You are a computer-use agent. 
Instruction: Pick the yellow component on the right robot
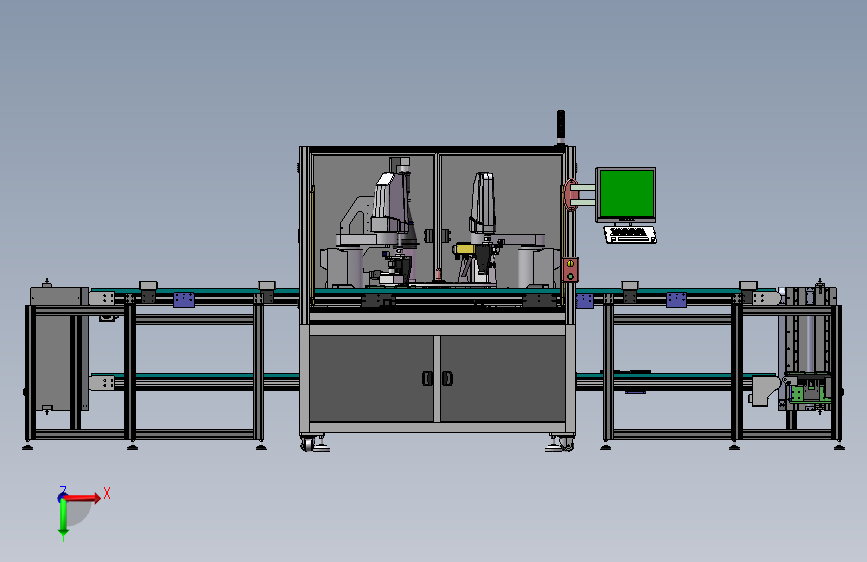pyautogui.click(x=463, y=249)
